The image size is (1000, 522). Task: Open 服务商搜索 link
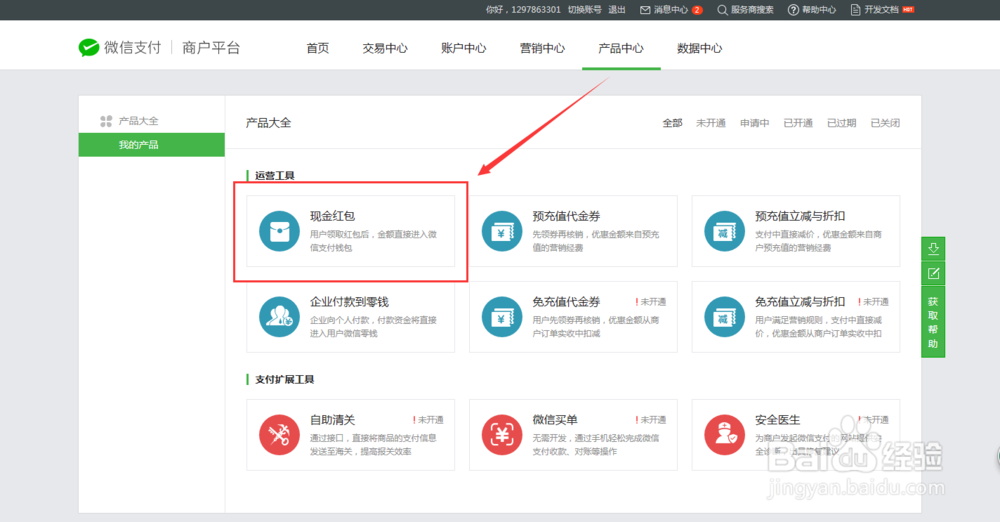pyautogui.click(x=752, y=10)
